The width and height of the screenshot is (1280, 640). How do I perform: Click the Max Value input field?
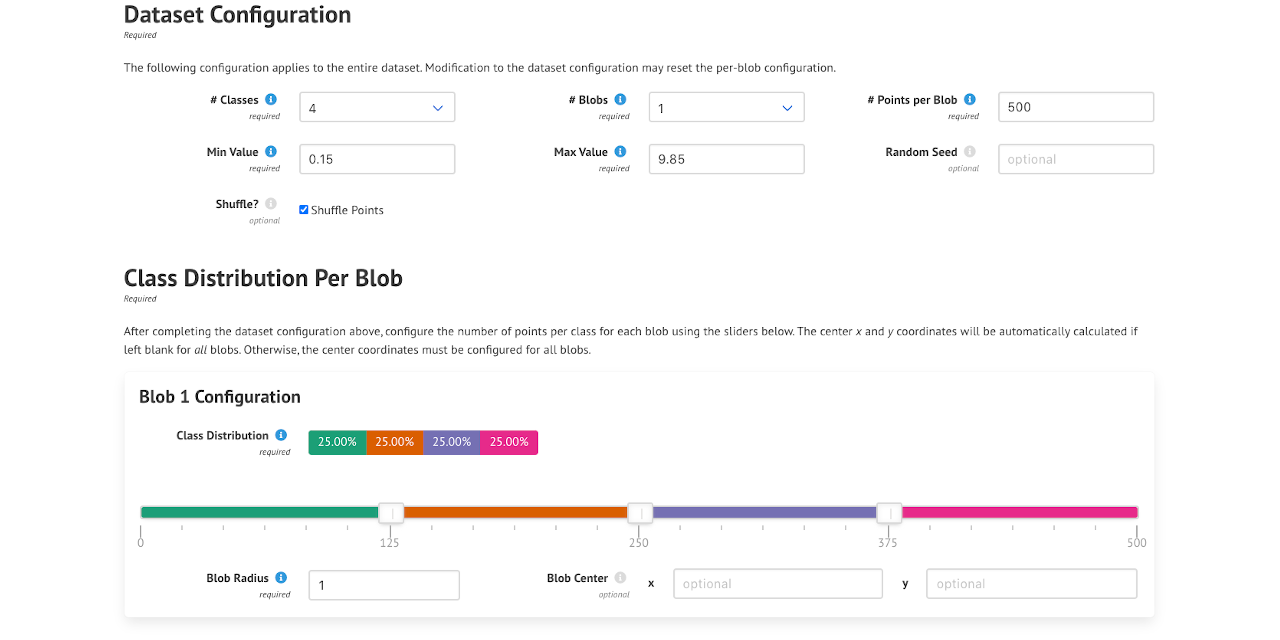(727, 159)
